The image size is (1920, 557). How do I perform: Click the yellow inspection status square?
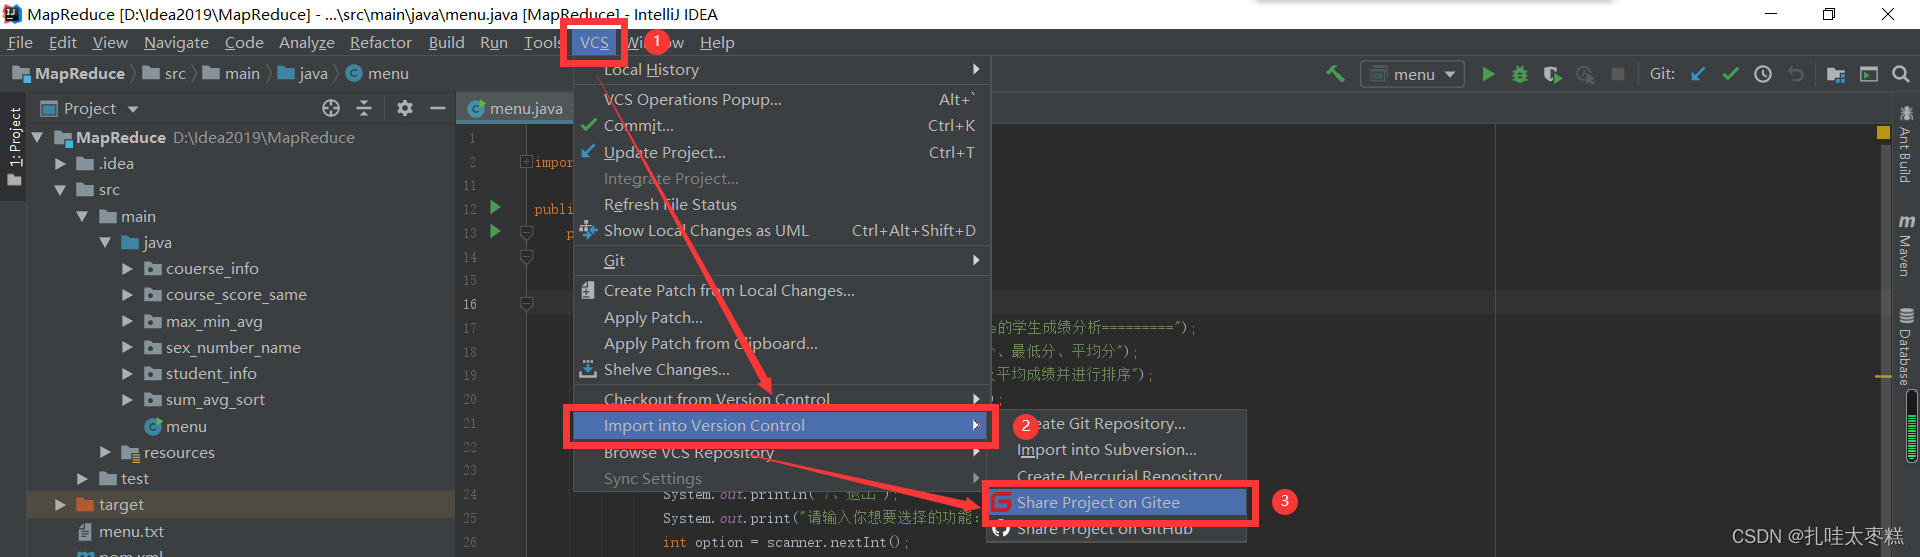pyautogui.click(x=1883, y=132)
